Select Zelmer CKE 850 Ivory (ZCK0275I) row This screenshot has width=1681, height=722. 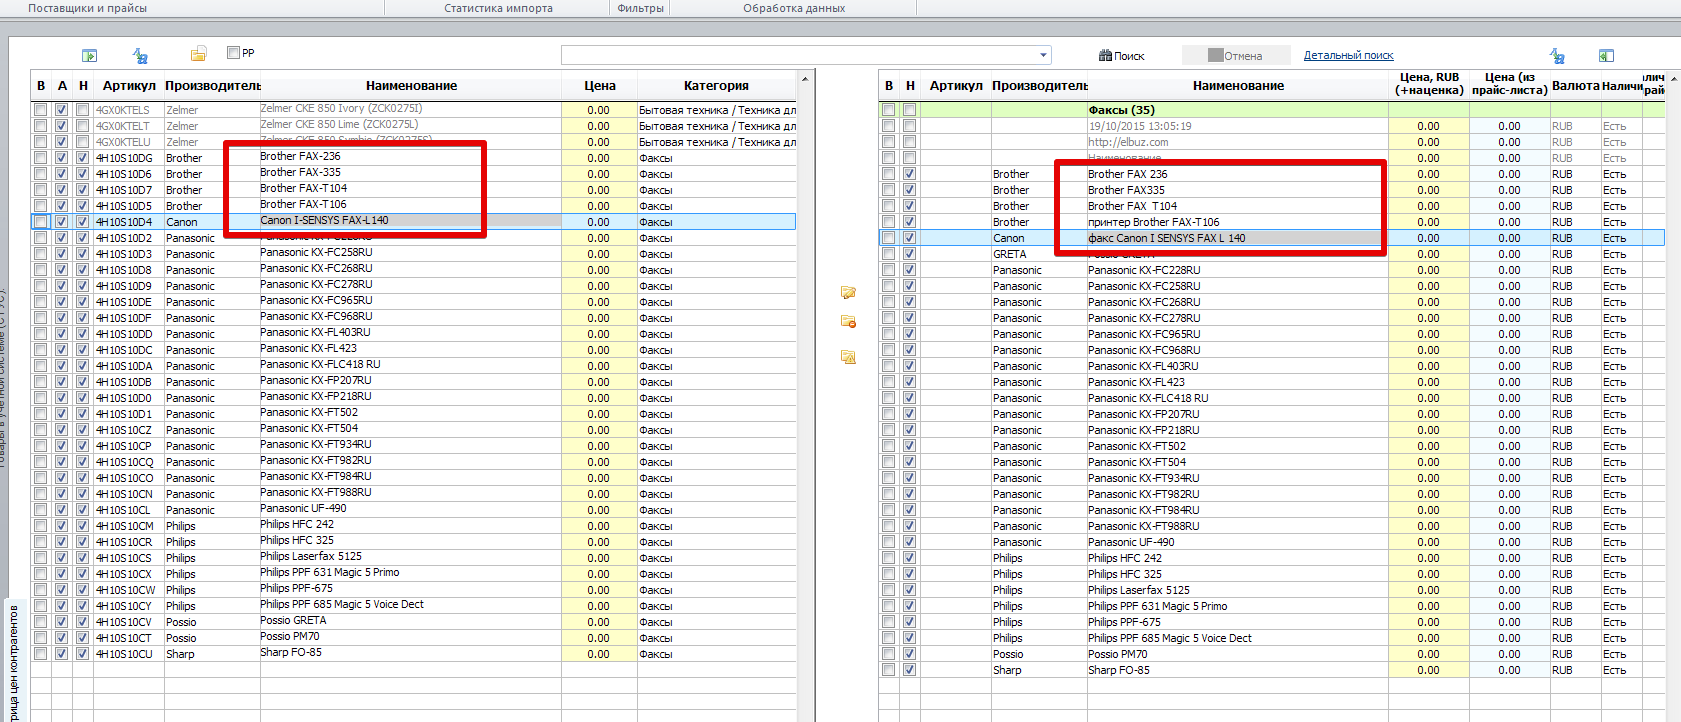[x=341, y=108]
